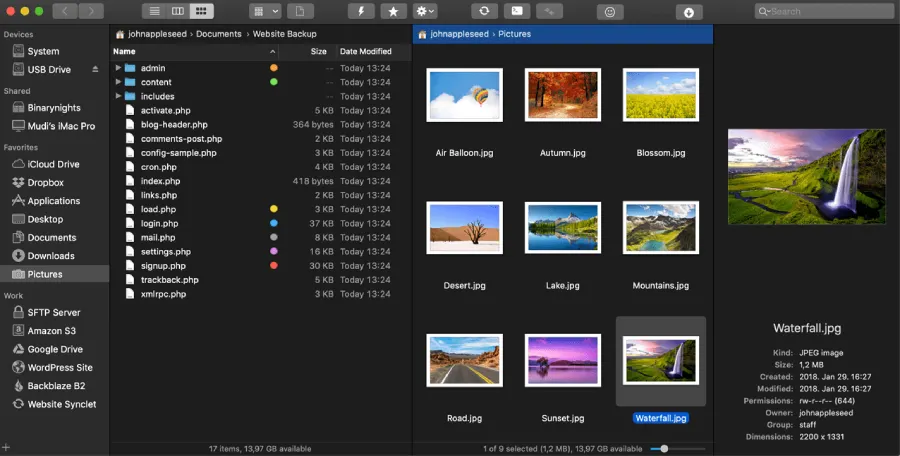Select the Autumn.jpg thumbnail
900x456 pixels.
point(562,95)
